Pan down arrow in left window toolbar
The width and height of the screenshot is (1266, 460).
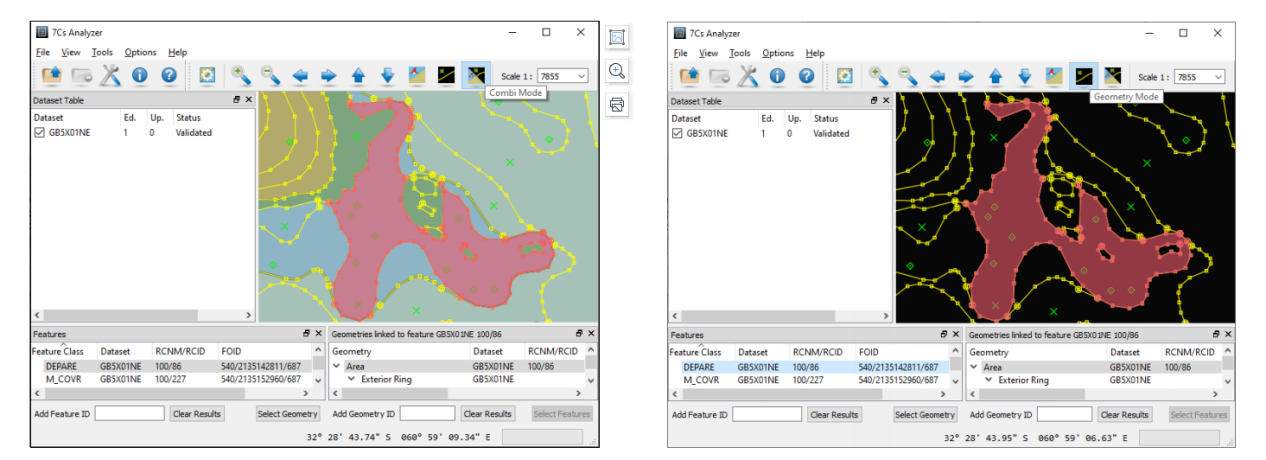387,75
